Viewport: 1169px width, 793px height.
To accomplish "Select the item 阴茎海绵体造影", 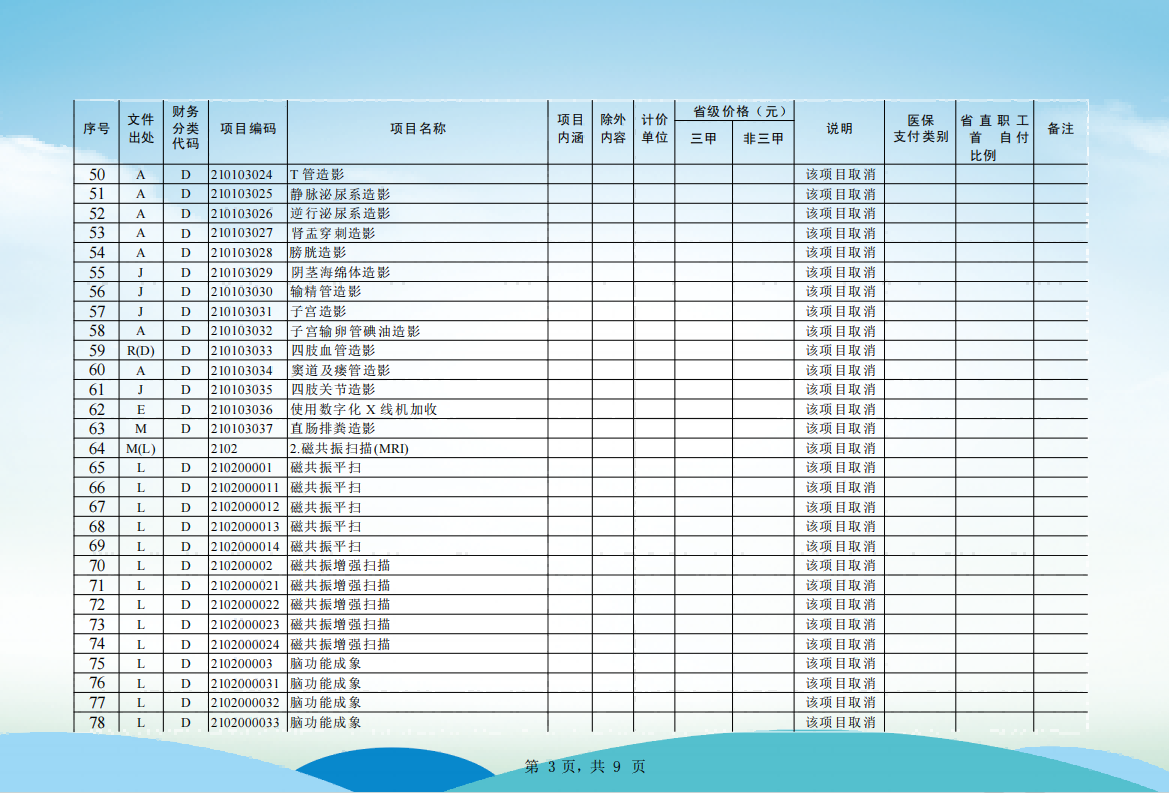I will pos(340,273).
